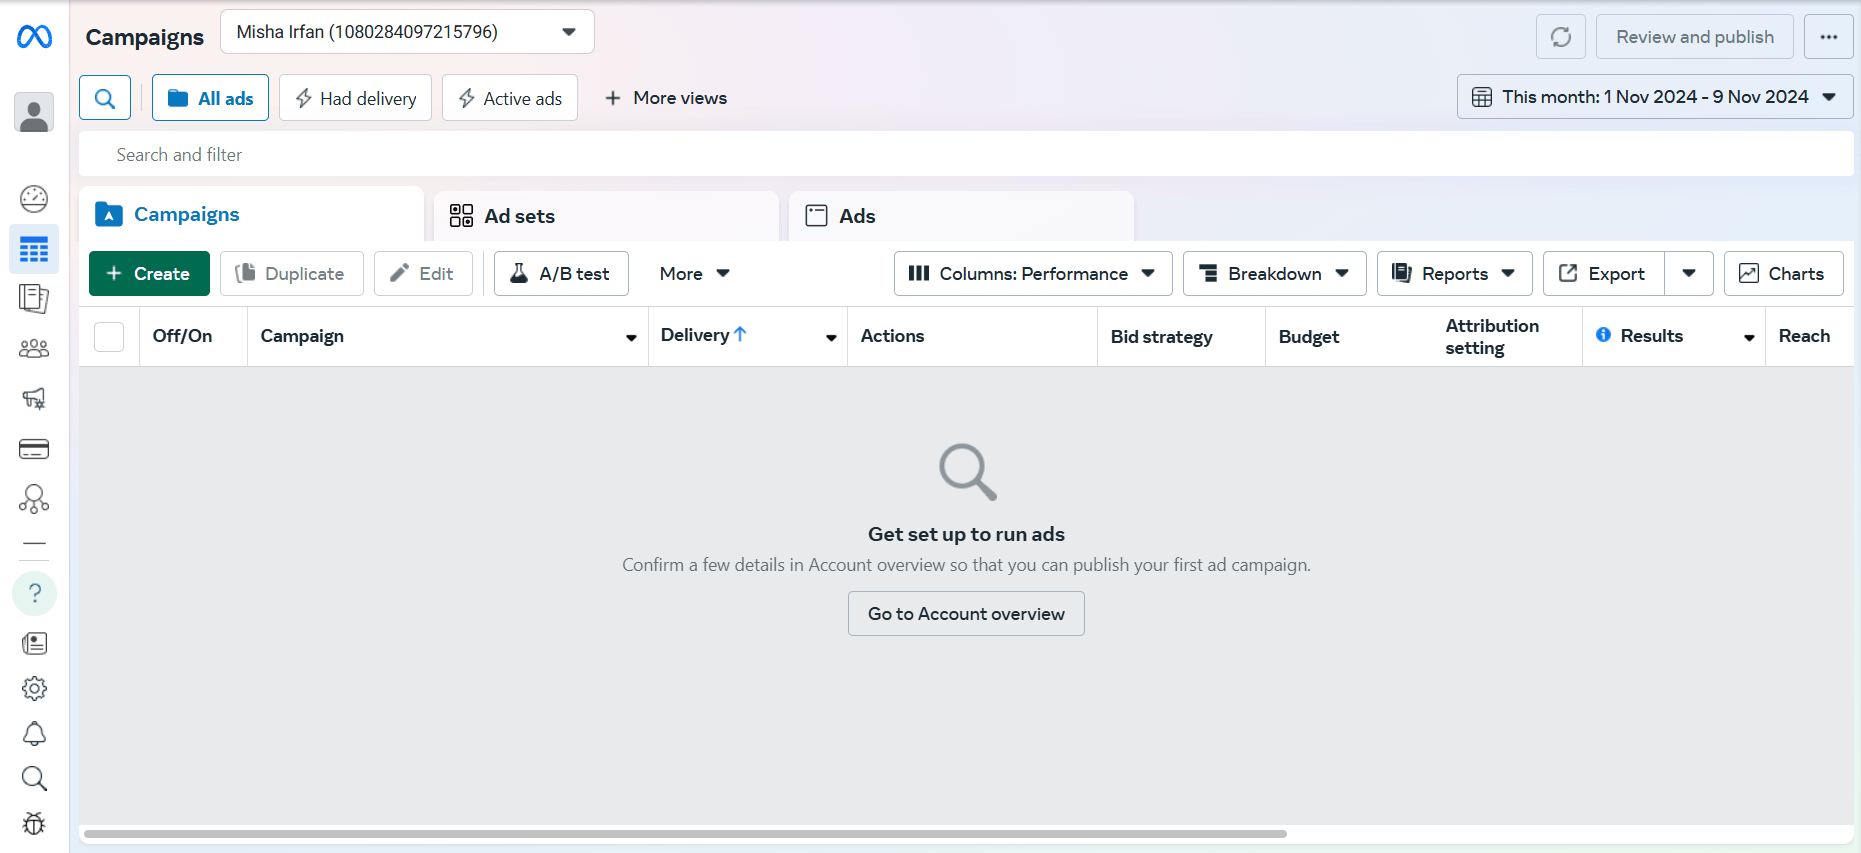The image size is (1861, 853).
Task: Open the news feed icon in sidebar
Action: point(34,643)
